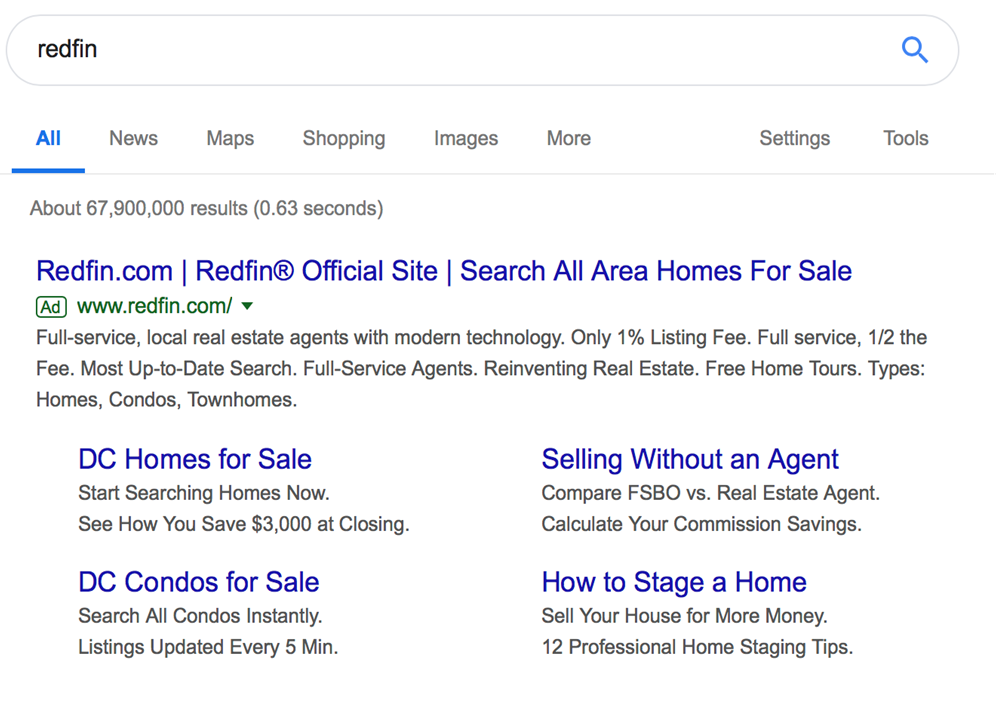Click the blue search magnifier icon
Screen dimensions: 996x715
click(914, 50)
